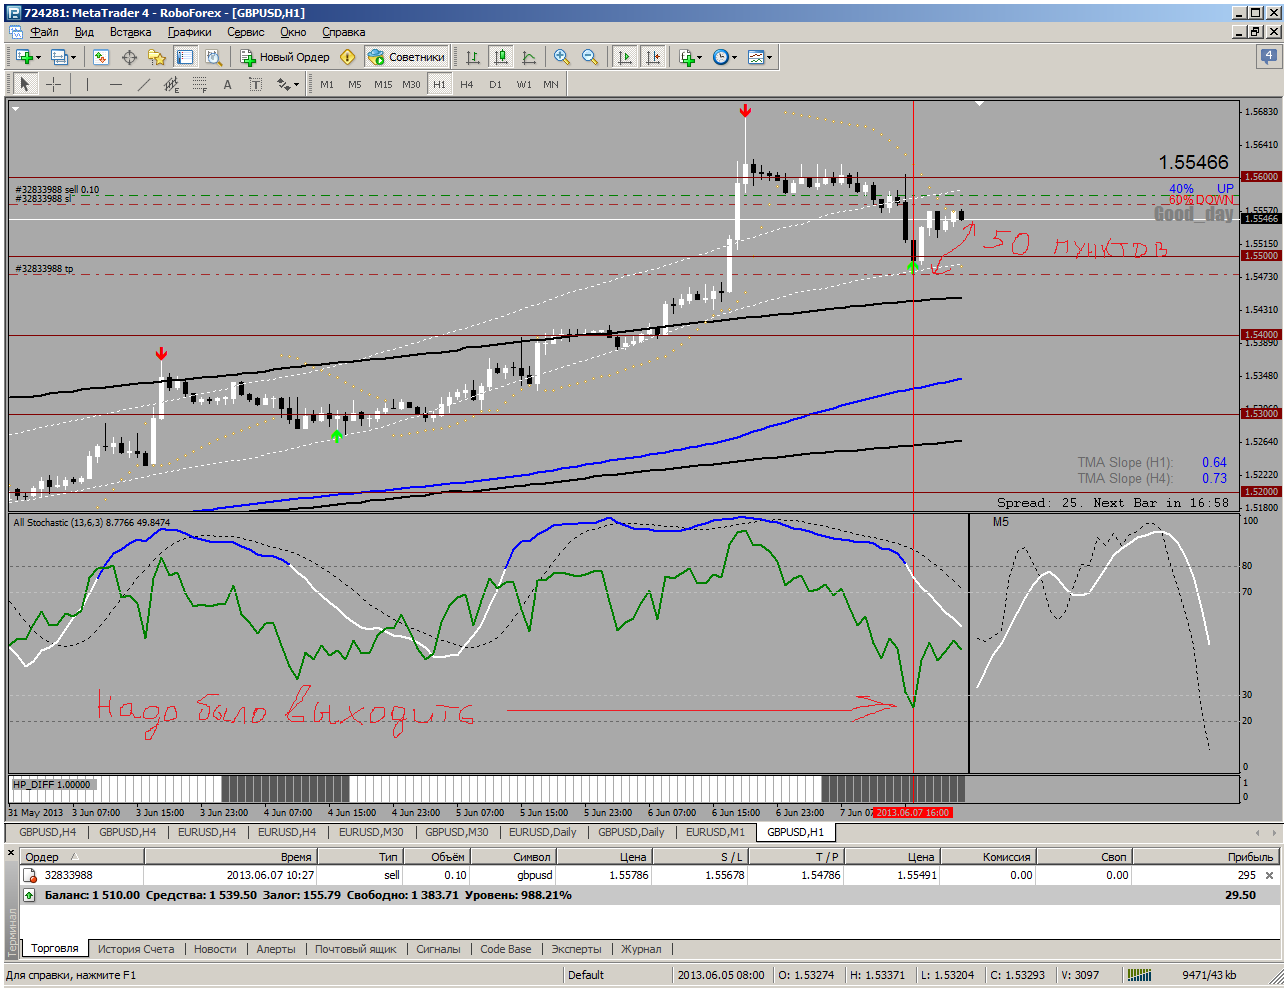Screen dimensions: 1288x988
Task: Open the Navigator star-folder icon
Action: coord(157,57)
